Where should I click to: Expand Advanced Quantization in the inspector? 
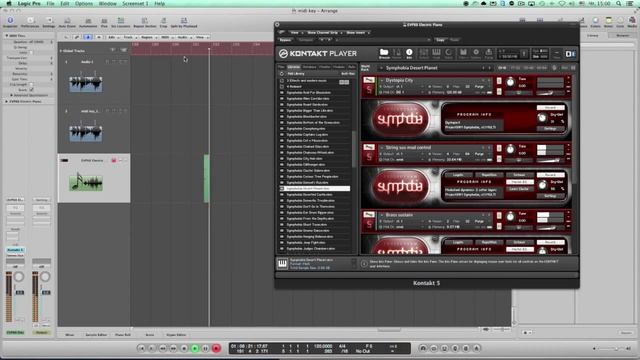click(x=12, y=95)
